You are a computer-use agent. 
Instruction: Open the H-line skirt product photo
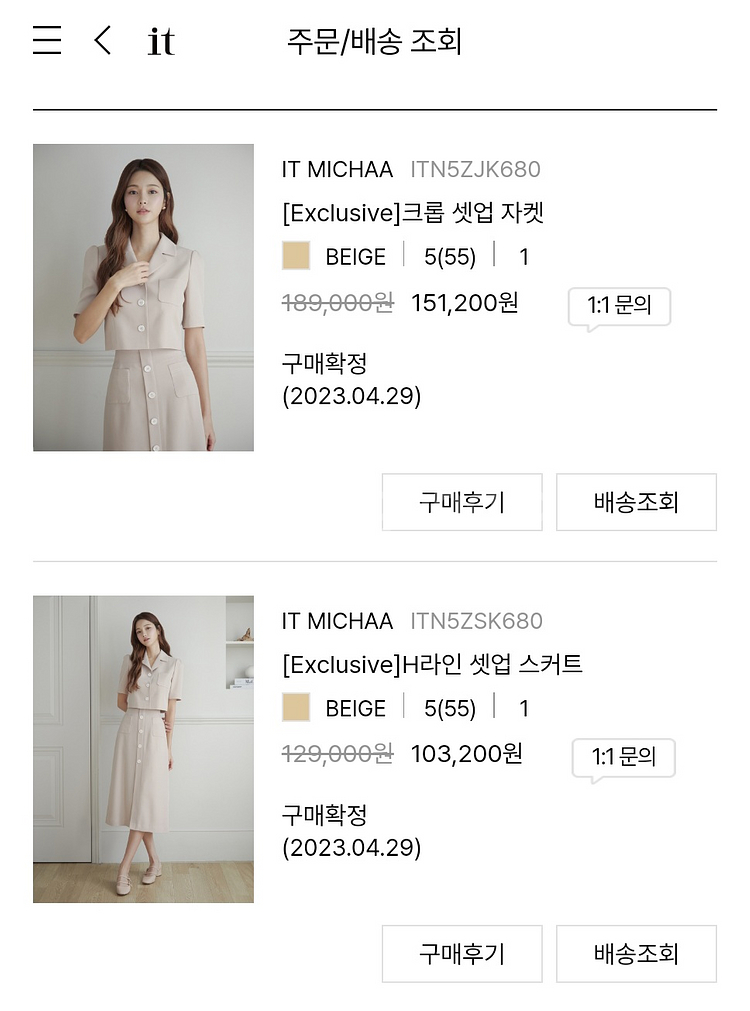pyautogui.click(x=143, y=750)
